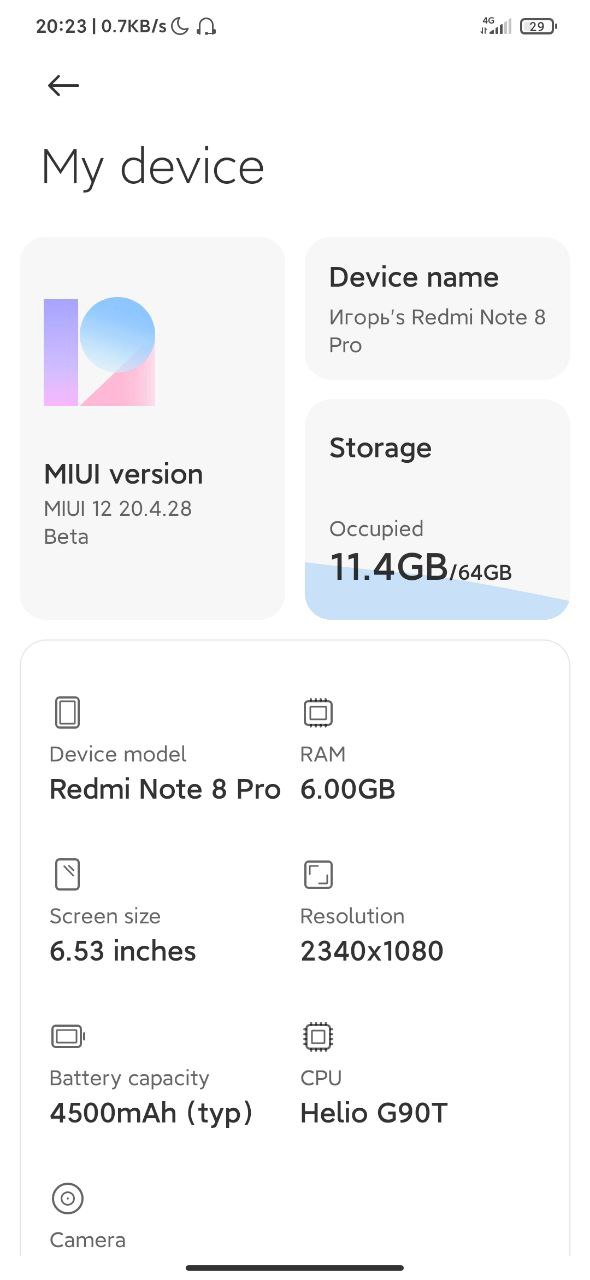Viewport: 590px width, 1280px height.
Task: Open the Device name card
Action: (437, 308)
